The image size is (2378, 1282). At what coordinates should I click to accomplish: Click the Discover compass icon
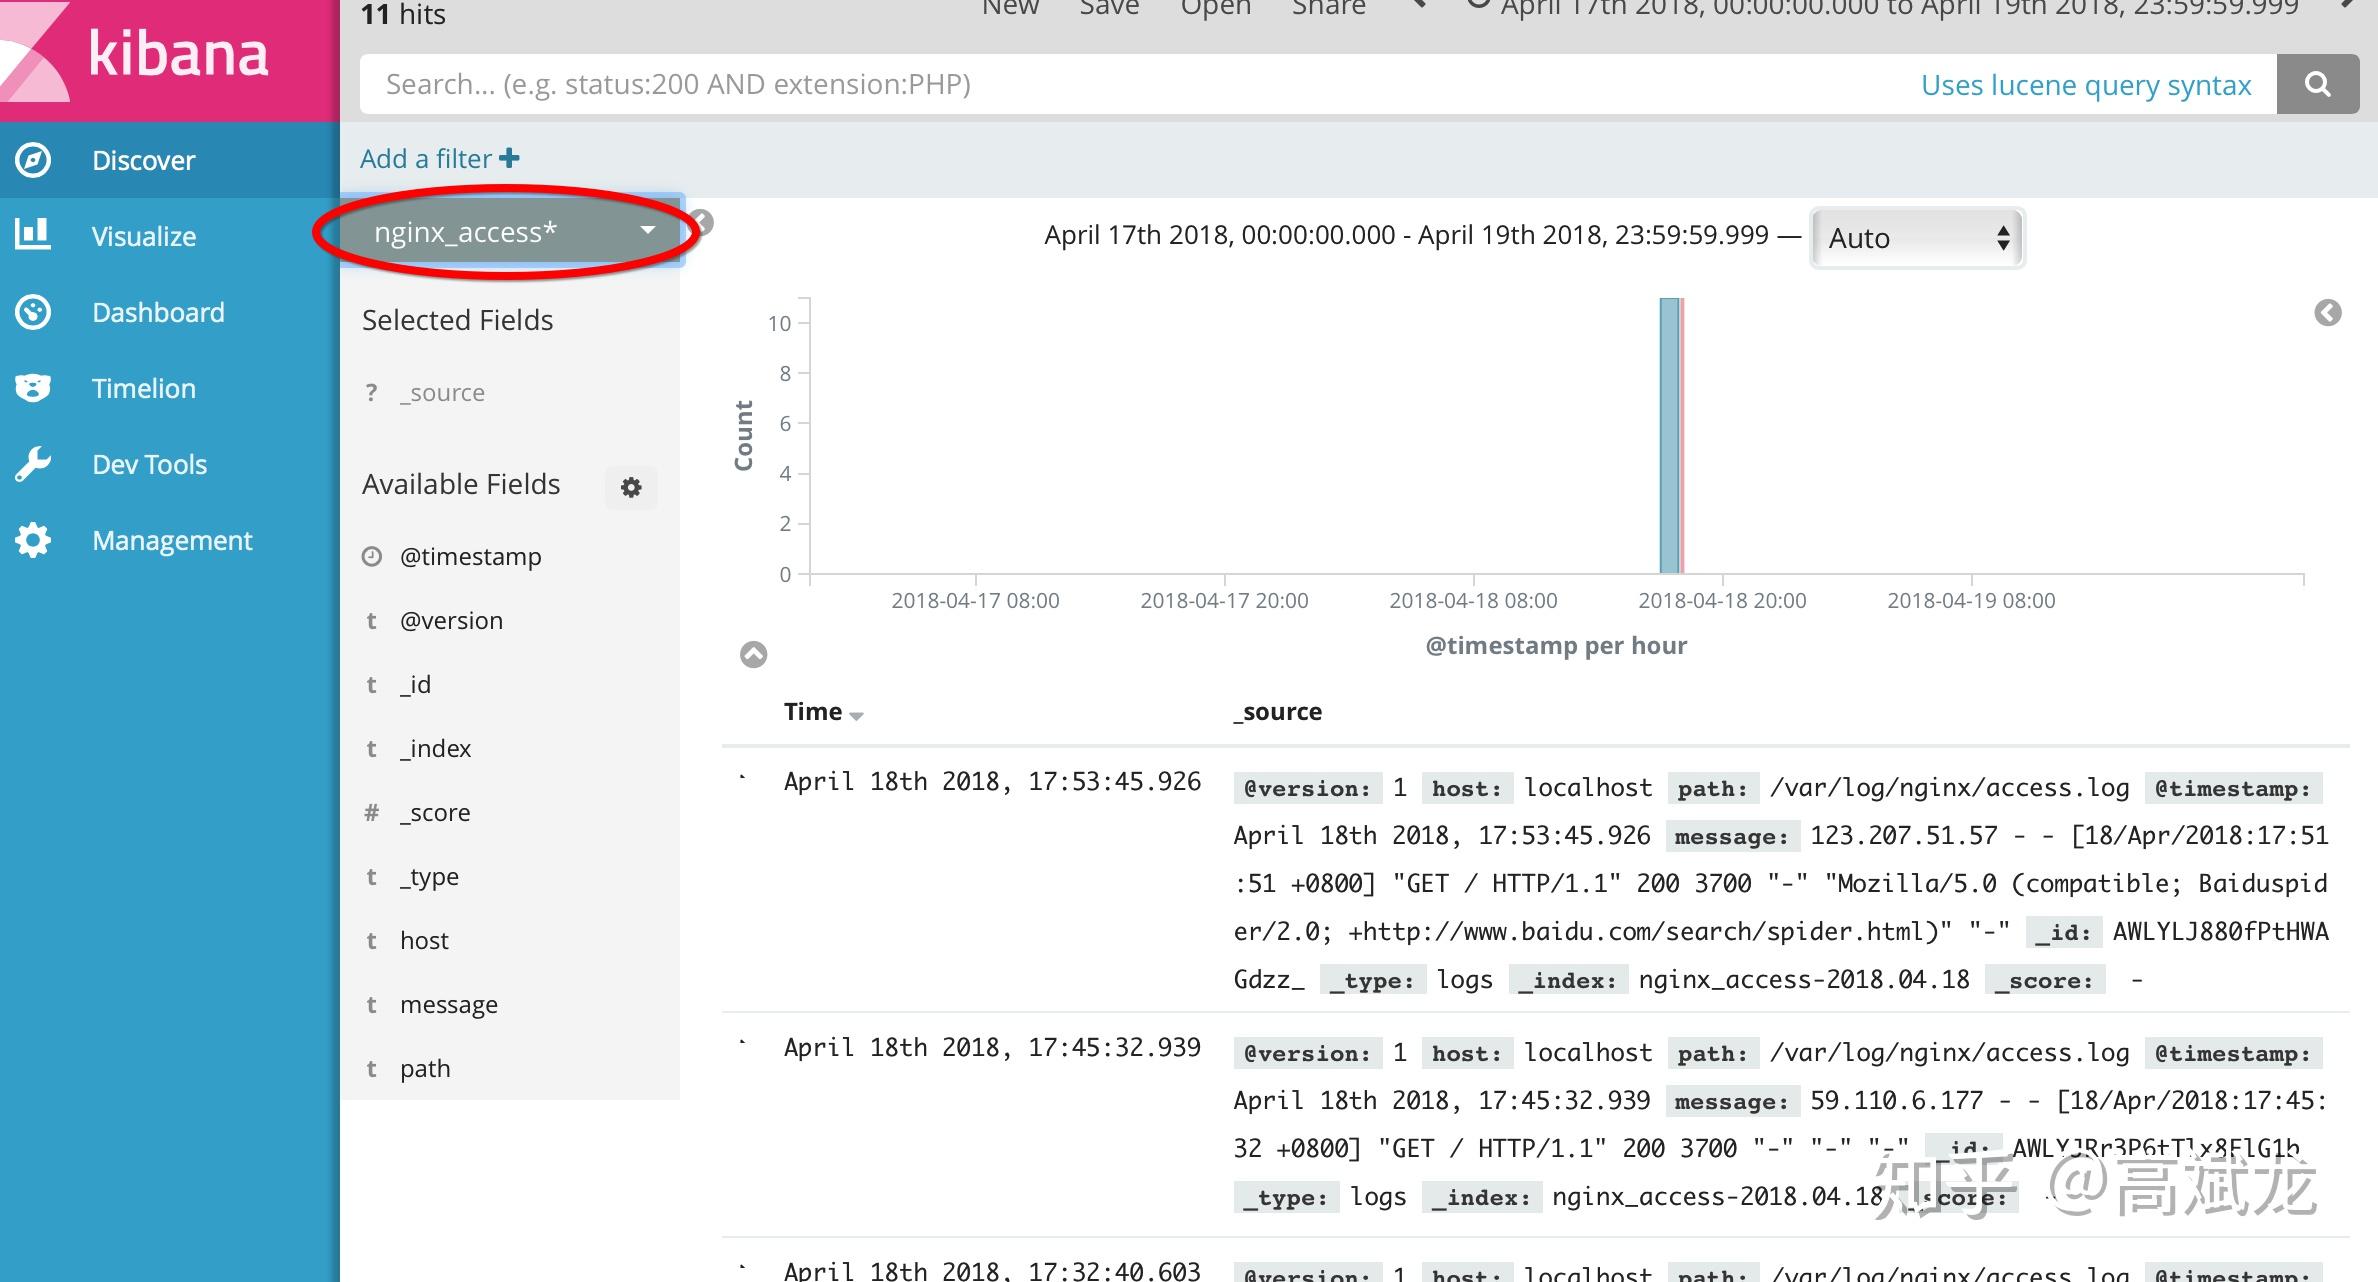coord(33,160)
